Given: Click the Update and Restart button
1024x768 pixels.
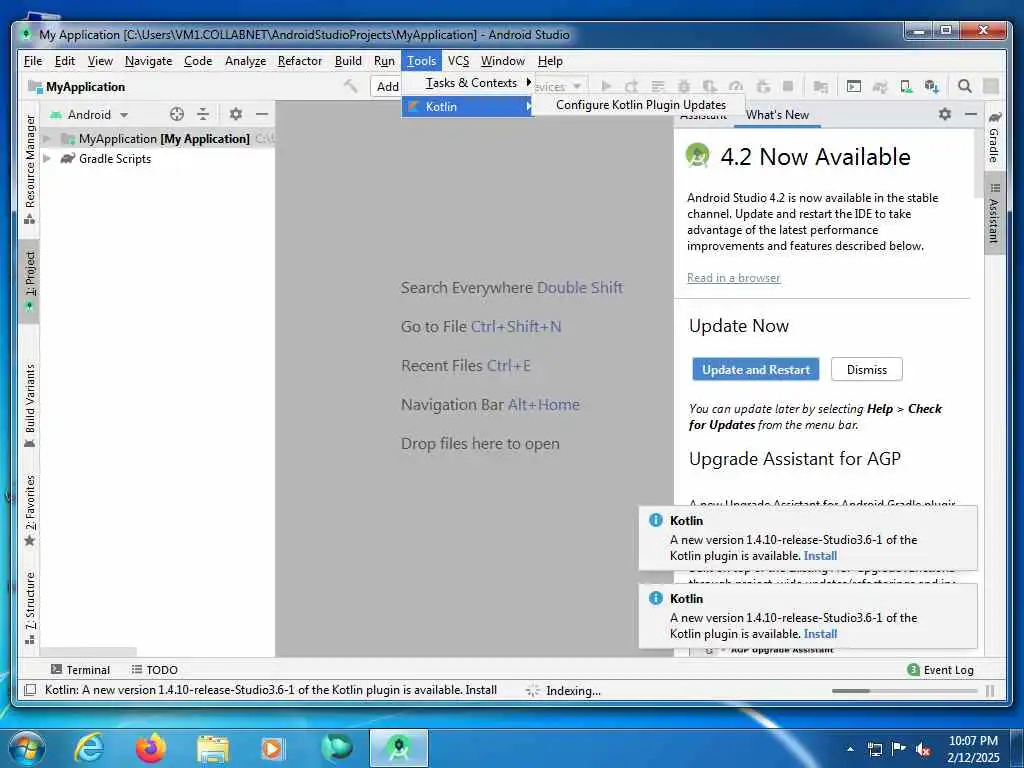Looking at the screenshot, I should (x=756, y=370).
